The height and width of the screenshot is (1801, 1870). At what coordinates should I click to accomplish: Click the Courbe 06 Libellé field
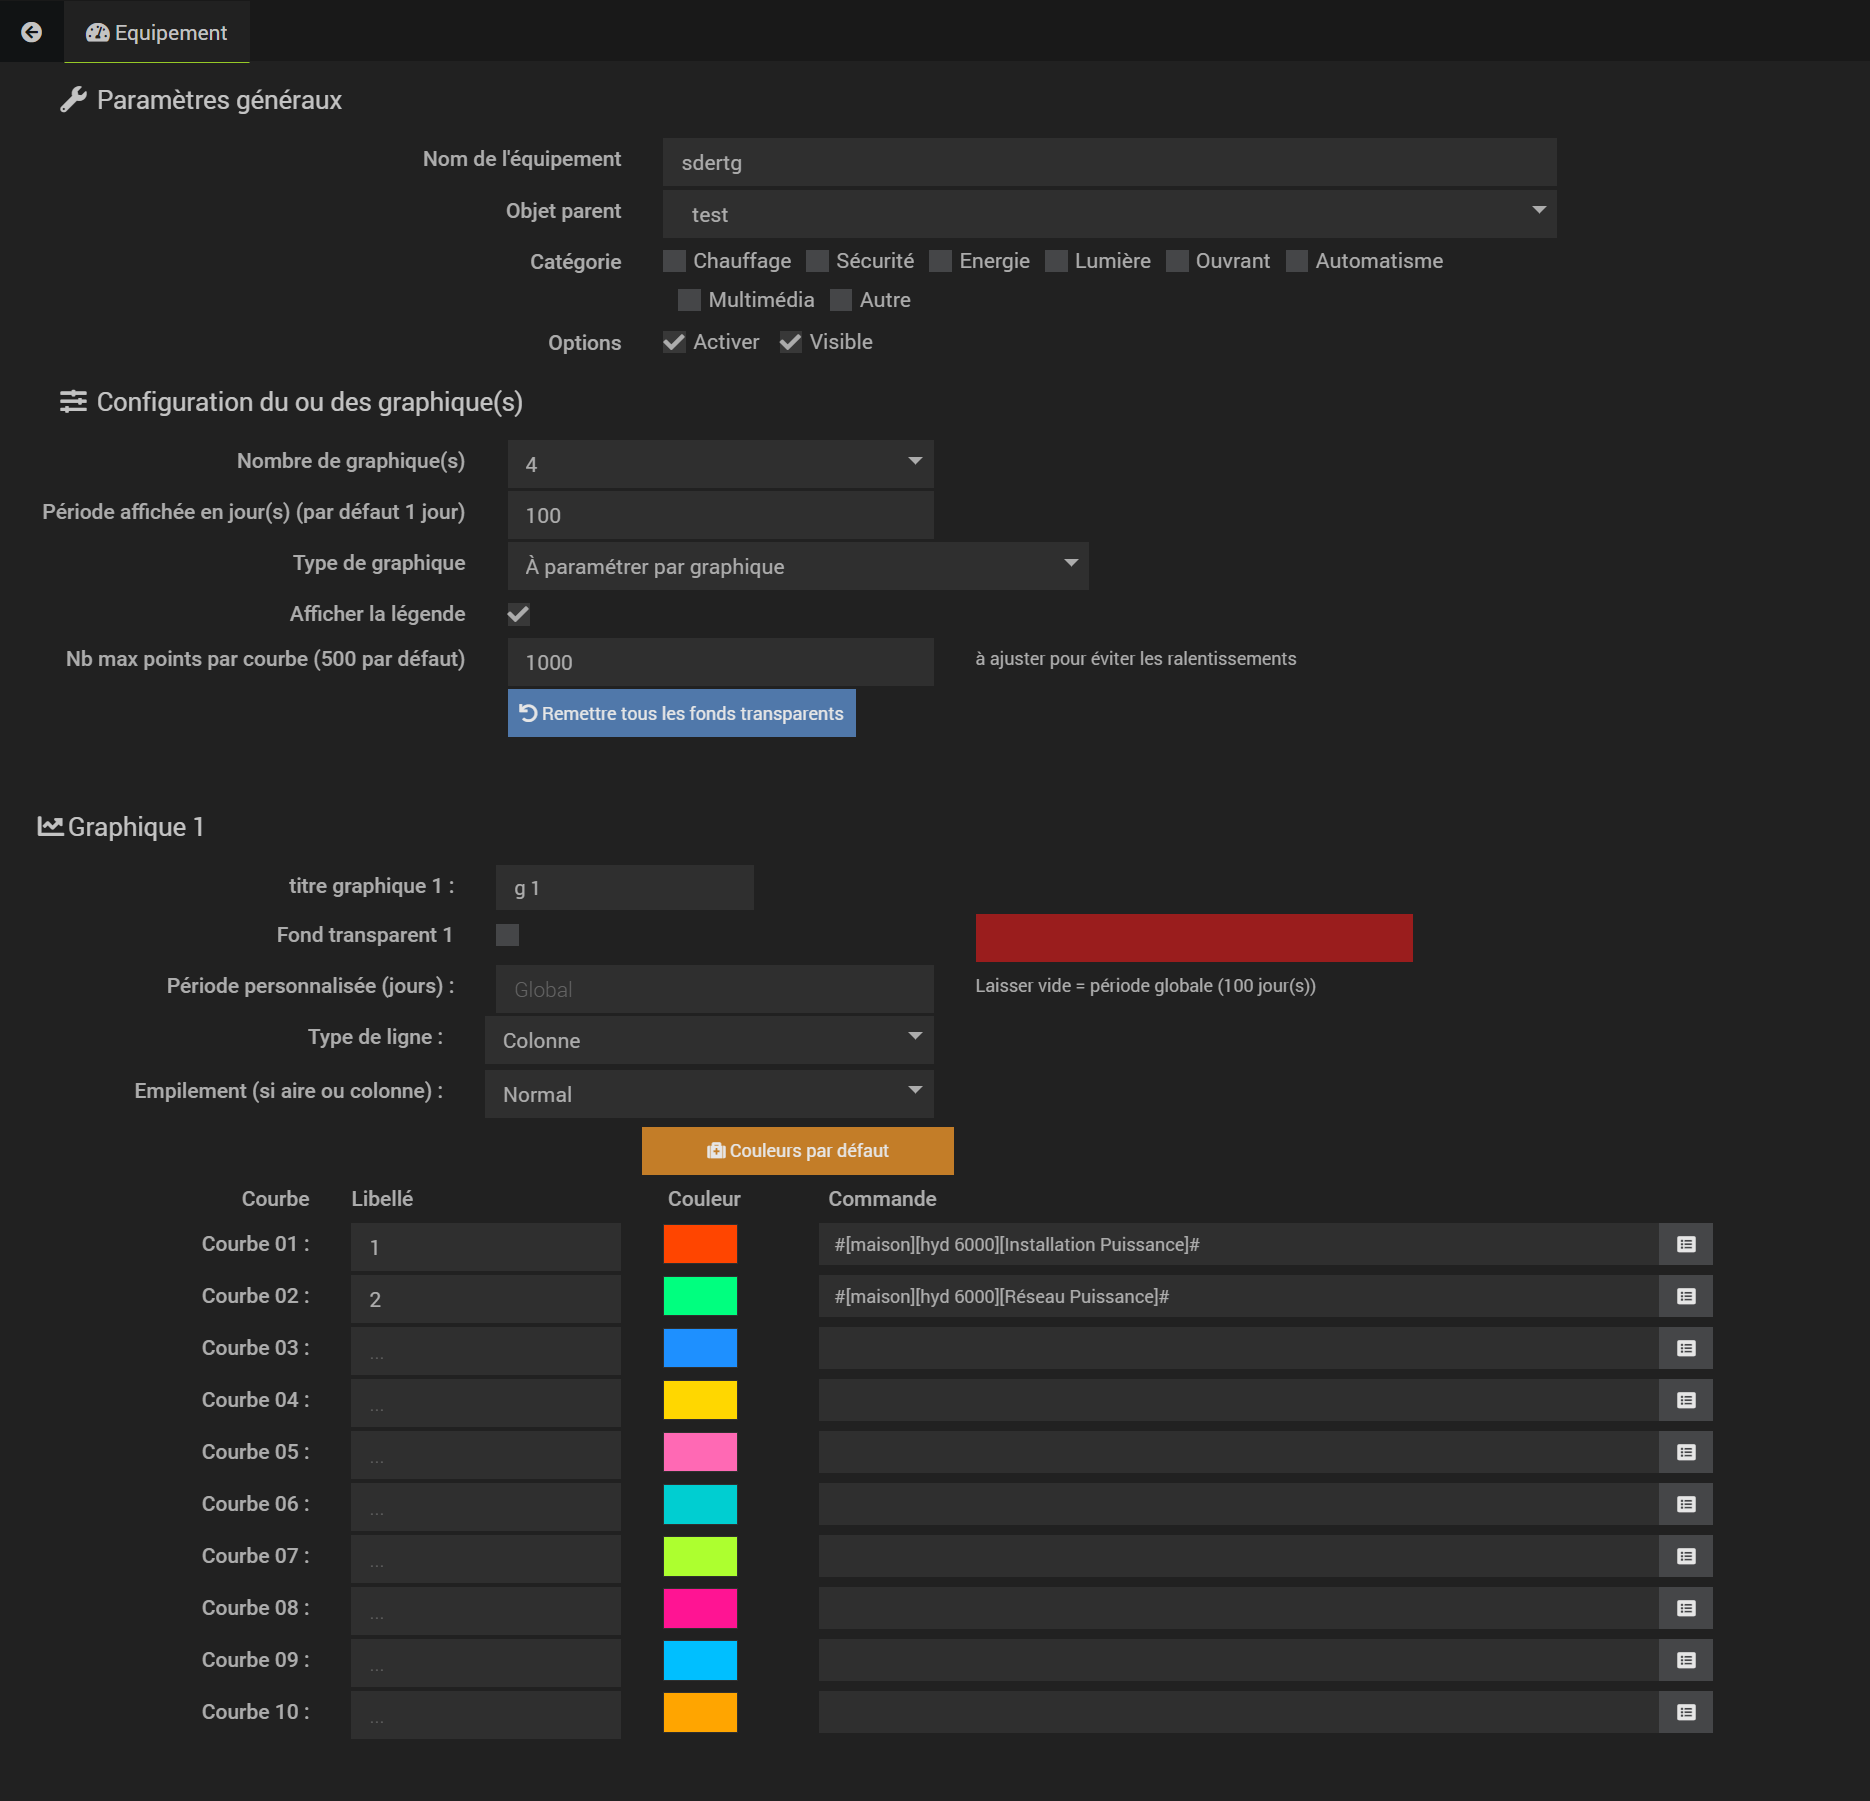pyautogui.click(x=486, y=1507)
